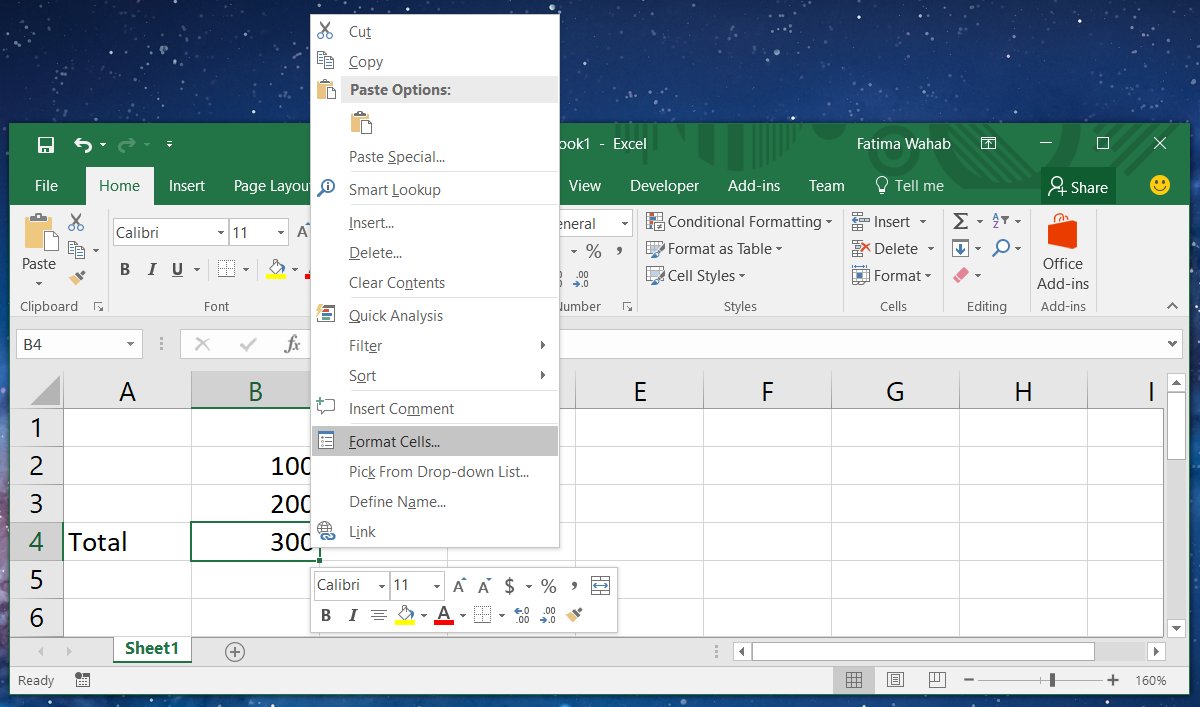
Task: Click the AutoSum sigma icon
Action: tap(959, 221)
